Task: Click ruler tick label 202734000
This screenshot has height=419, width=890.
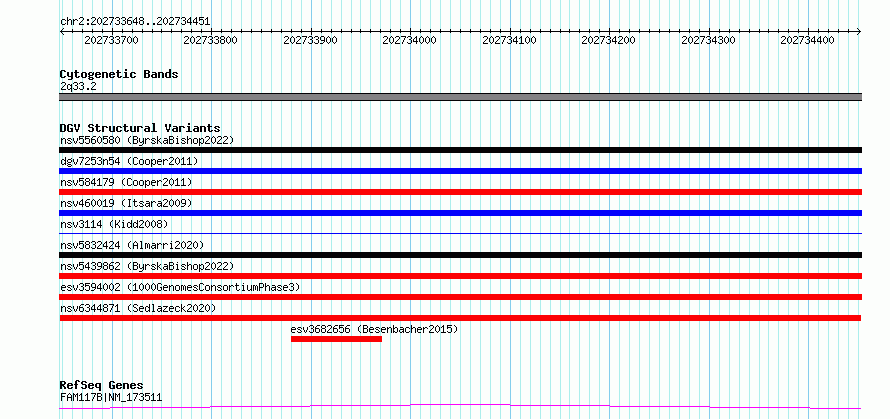Action: [x=409, y=40]
